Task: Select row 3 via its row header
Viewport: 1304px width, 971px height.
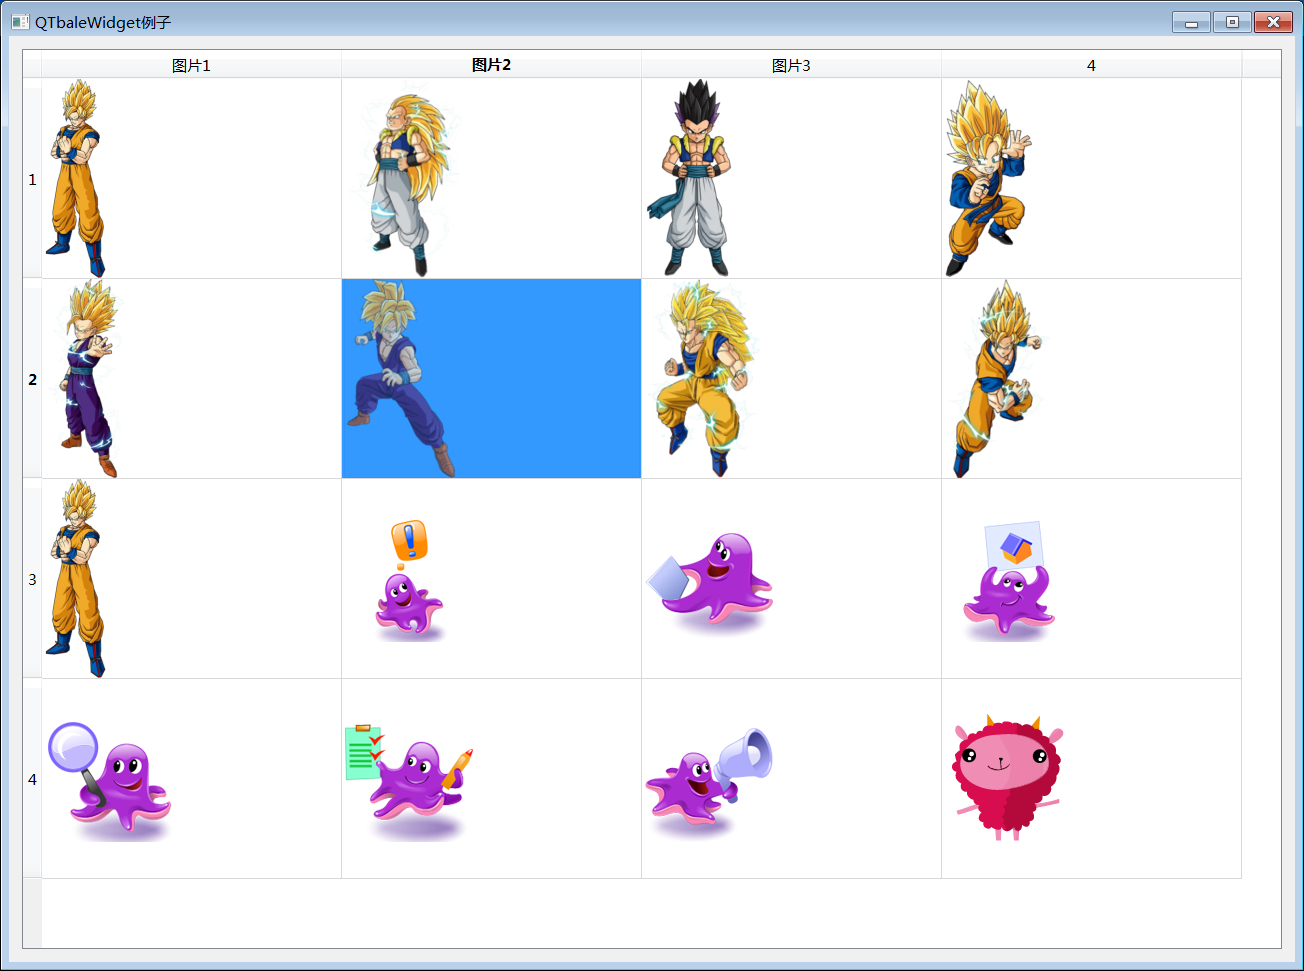Action: pos(32,579)
